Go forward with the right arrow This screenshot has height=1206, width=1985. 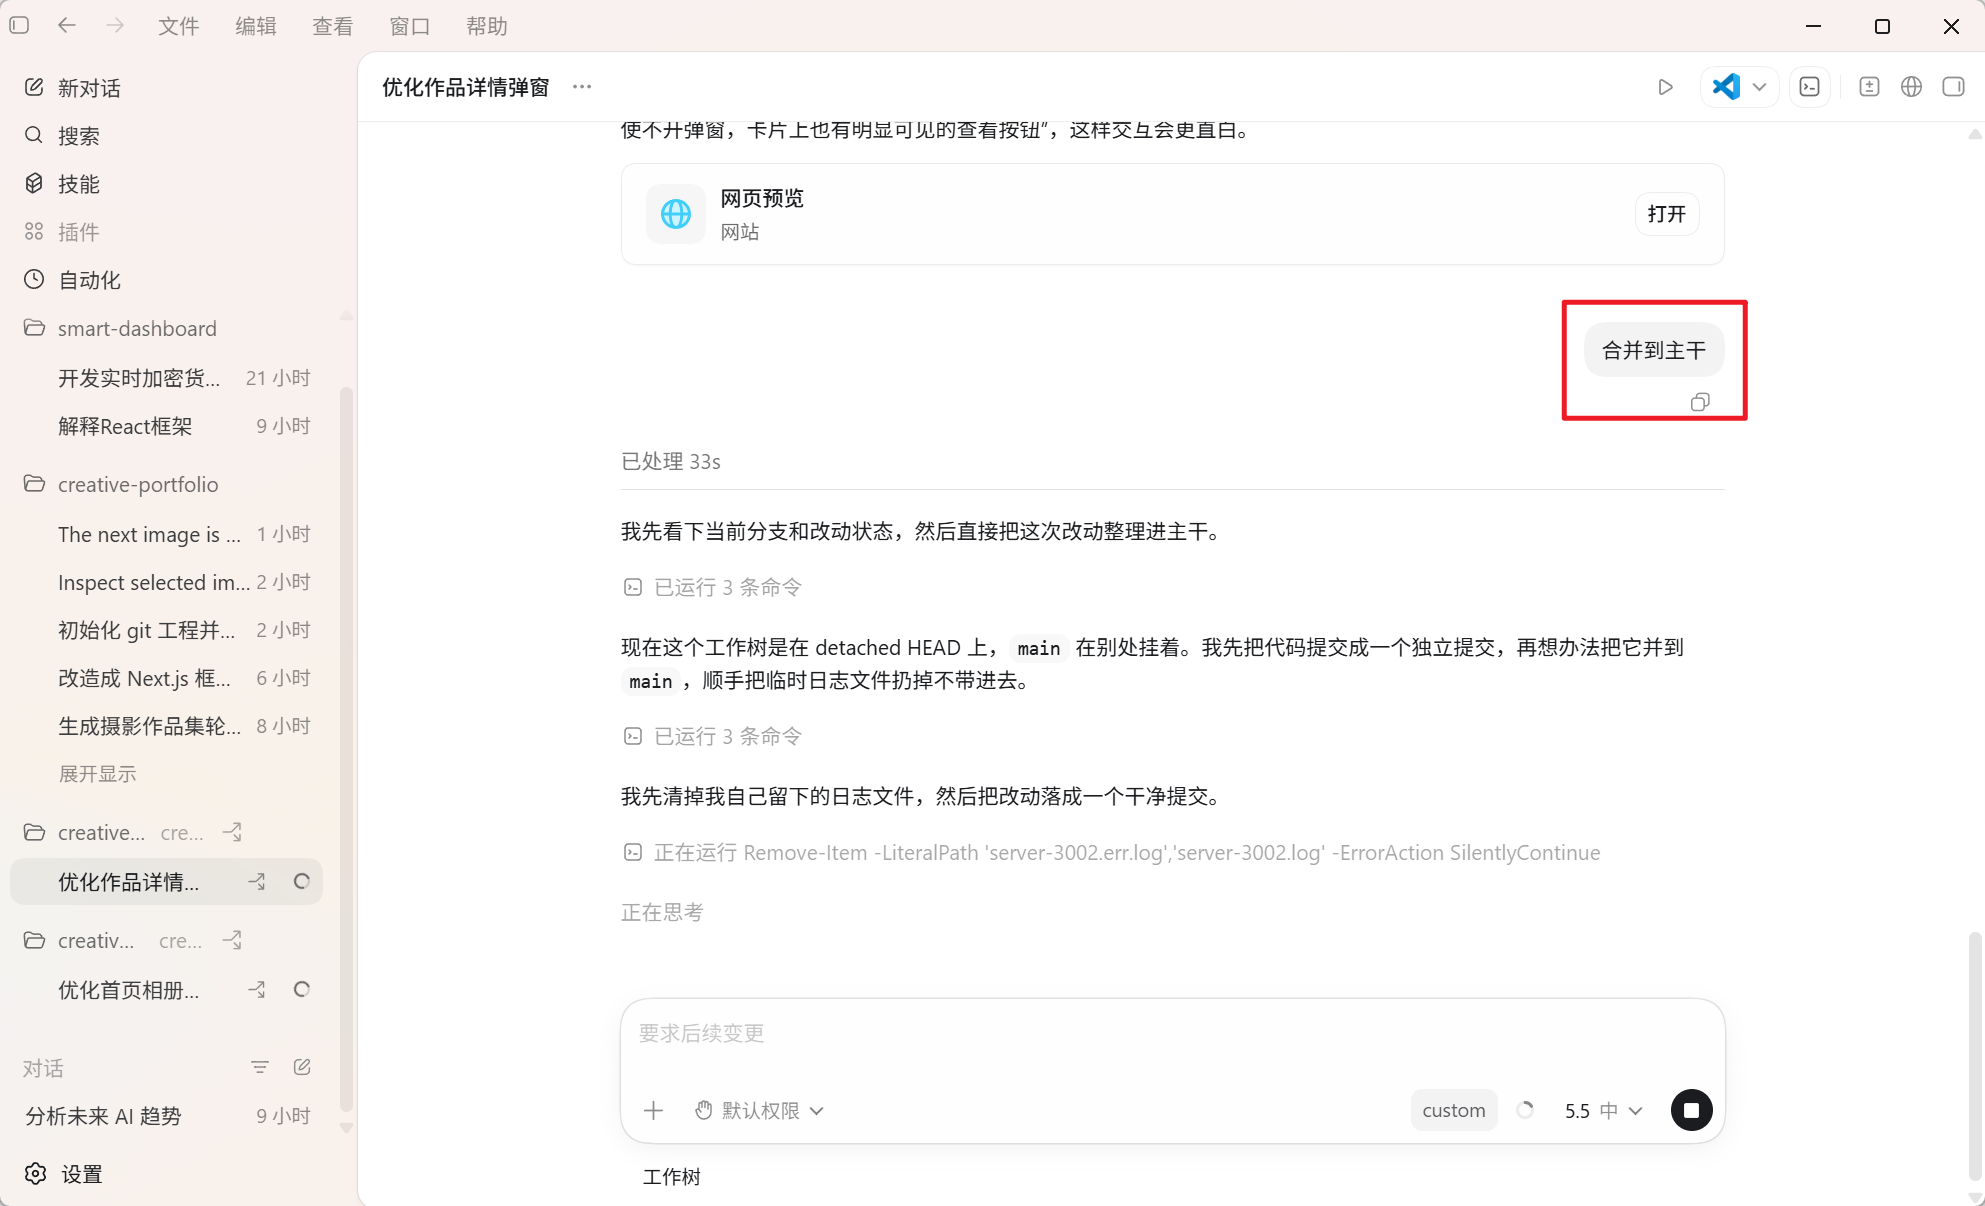[x=115, y=25]
